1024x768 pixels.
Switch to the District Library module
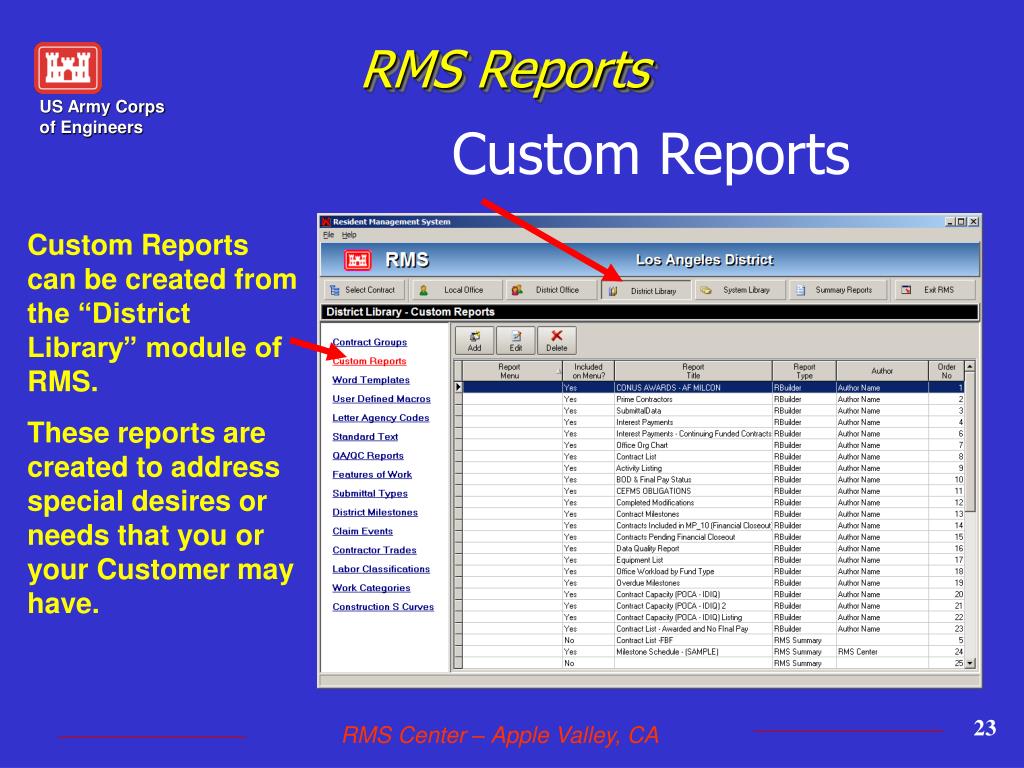point(646,291)
